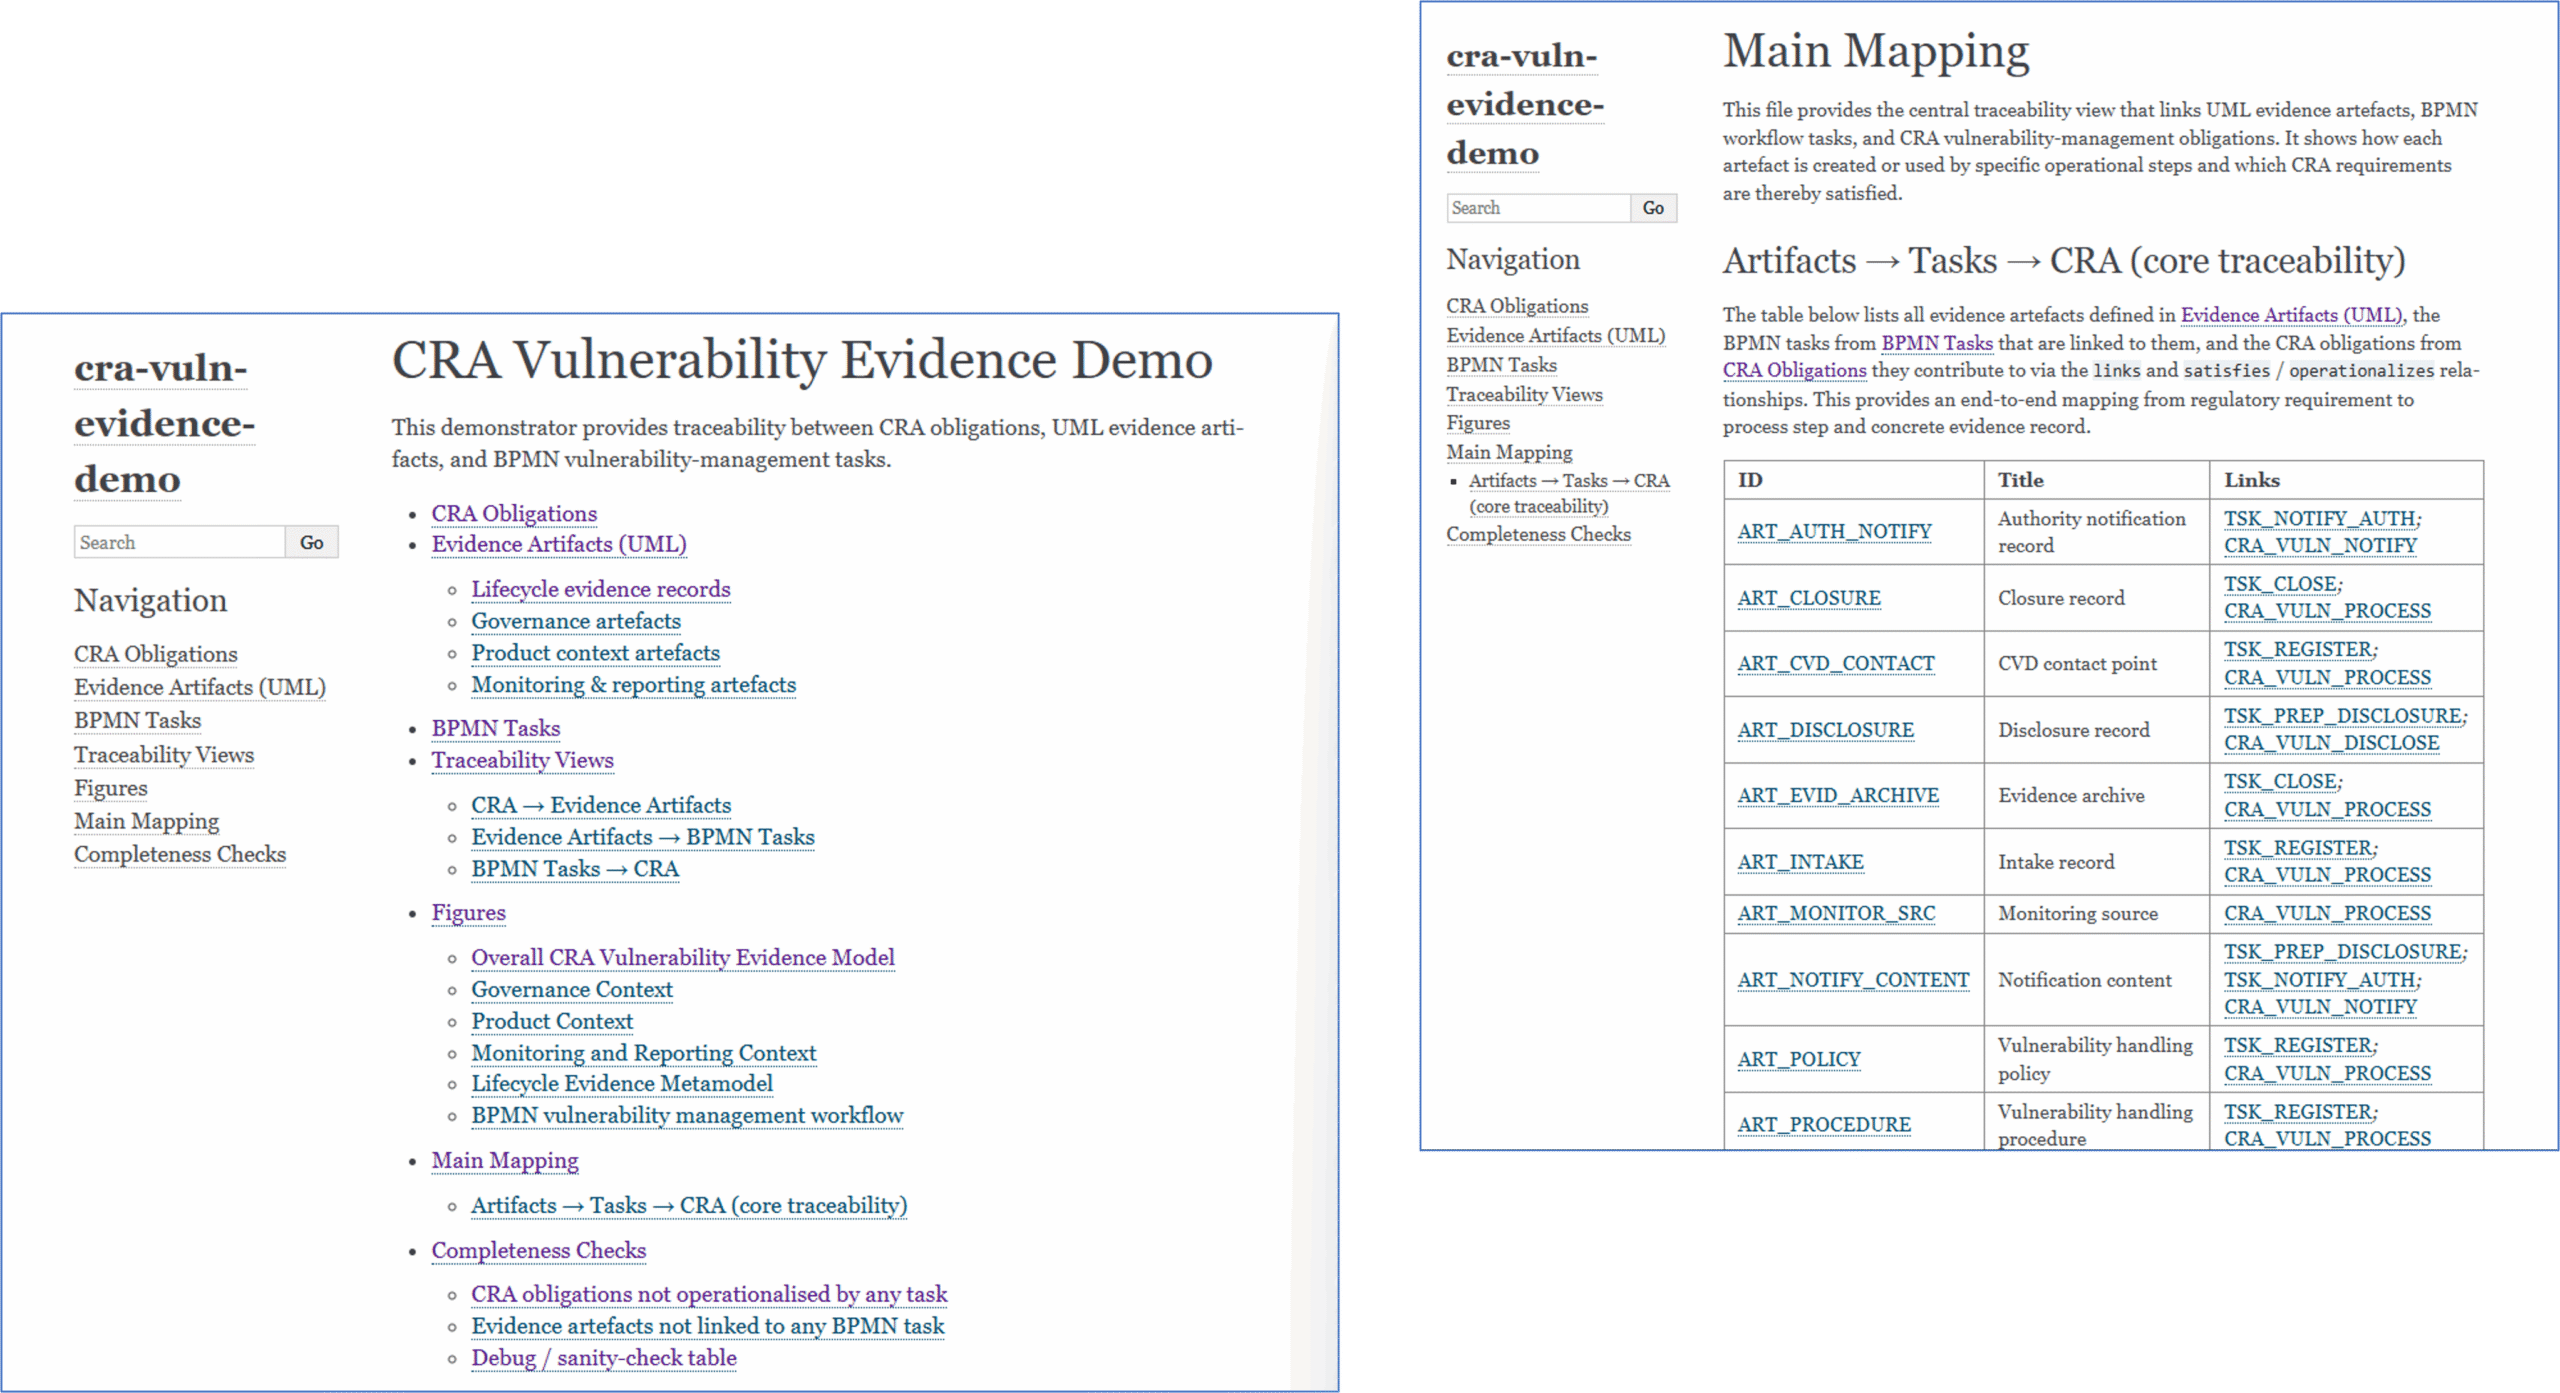The height and width of the screenshot is (1393, 2560).
Task: Open the Governance artefacts link
Action: (x=576, y=621)
